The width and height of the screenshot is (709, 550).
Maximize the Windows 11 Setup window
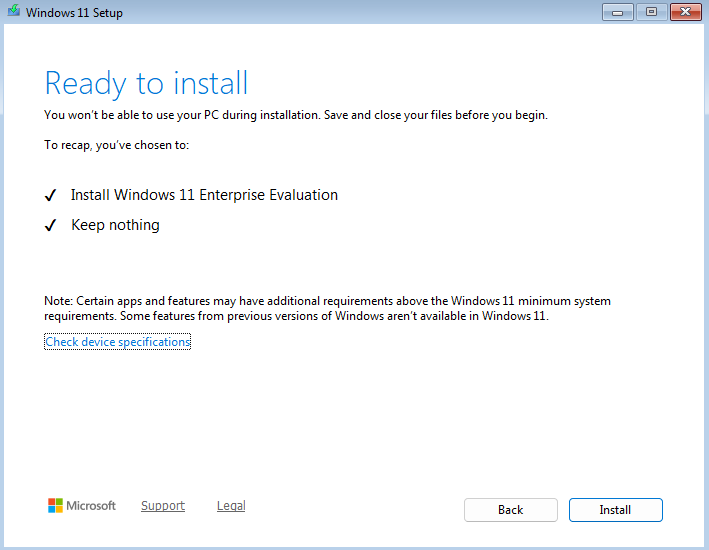[651, 12]
